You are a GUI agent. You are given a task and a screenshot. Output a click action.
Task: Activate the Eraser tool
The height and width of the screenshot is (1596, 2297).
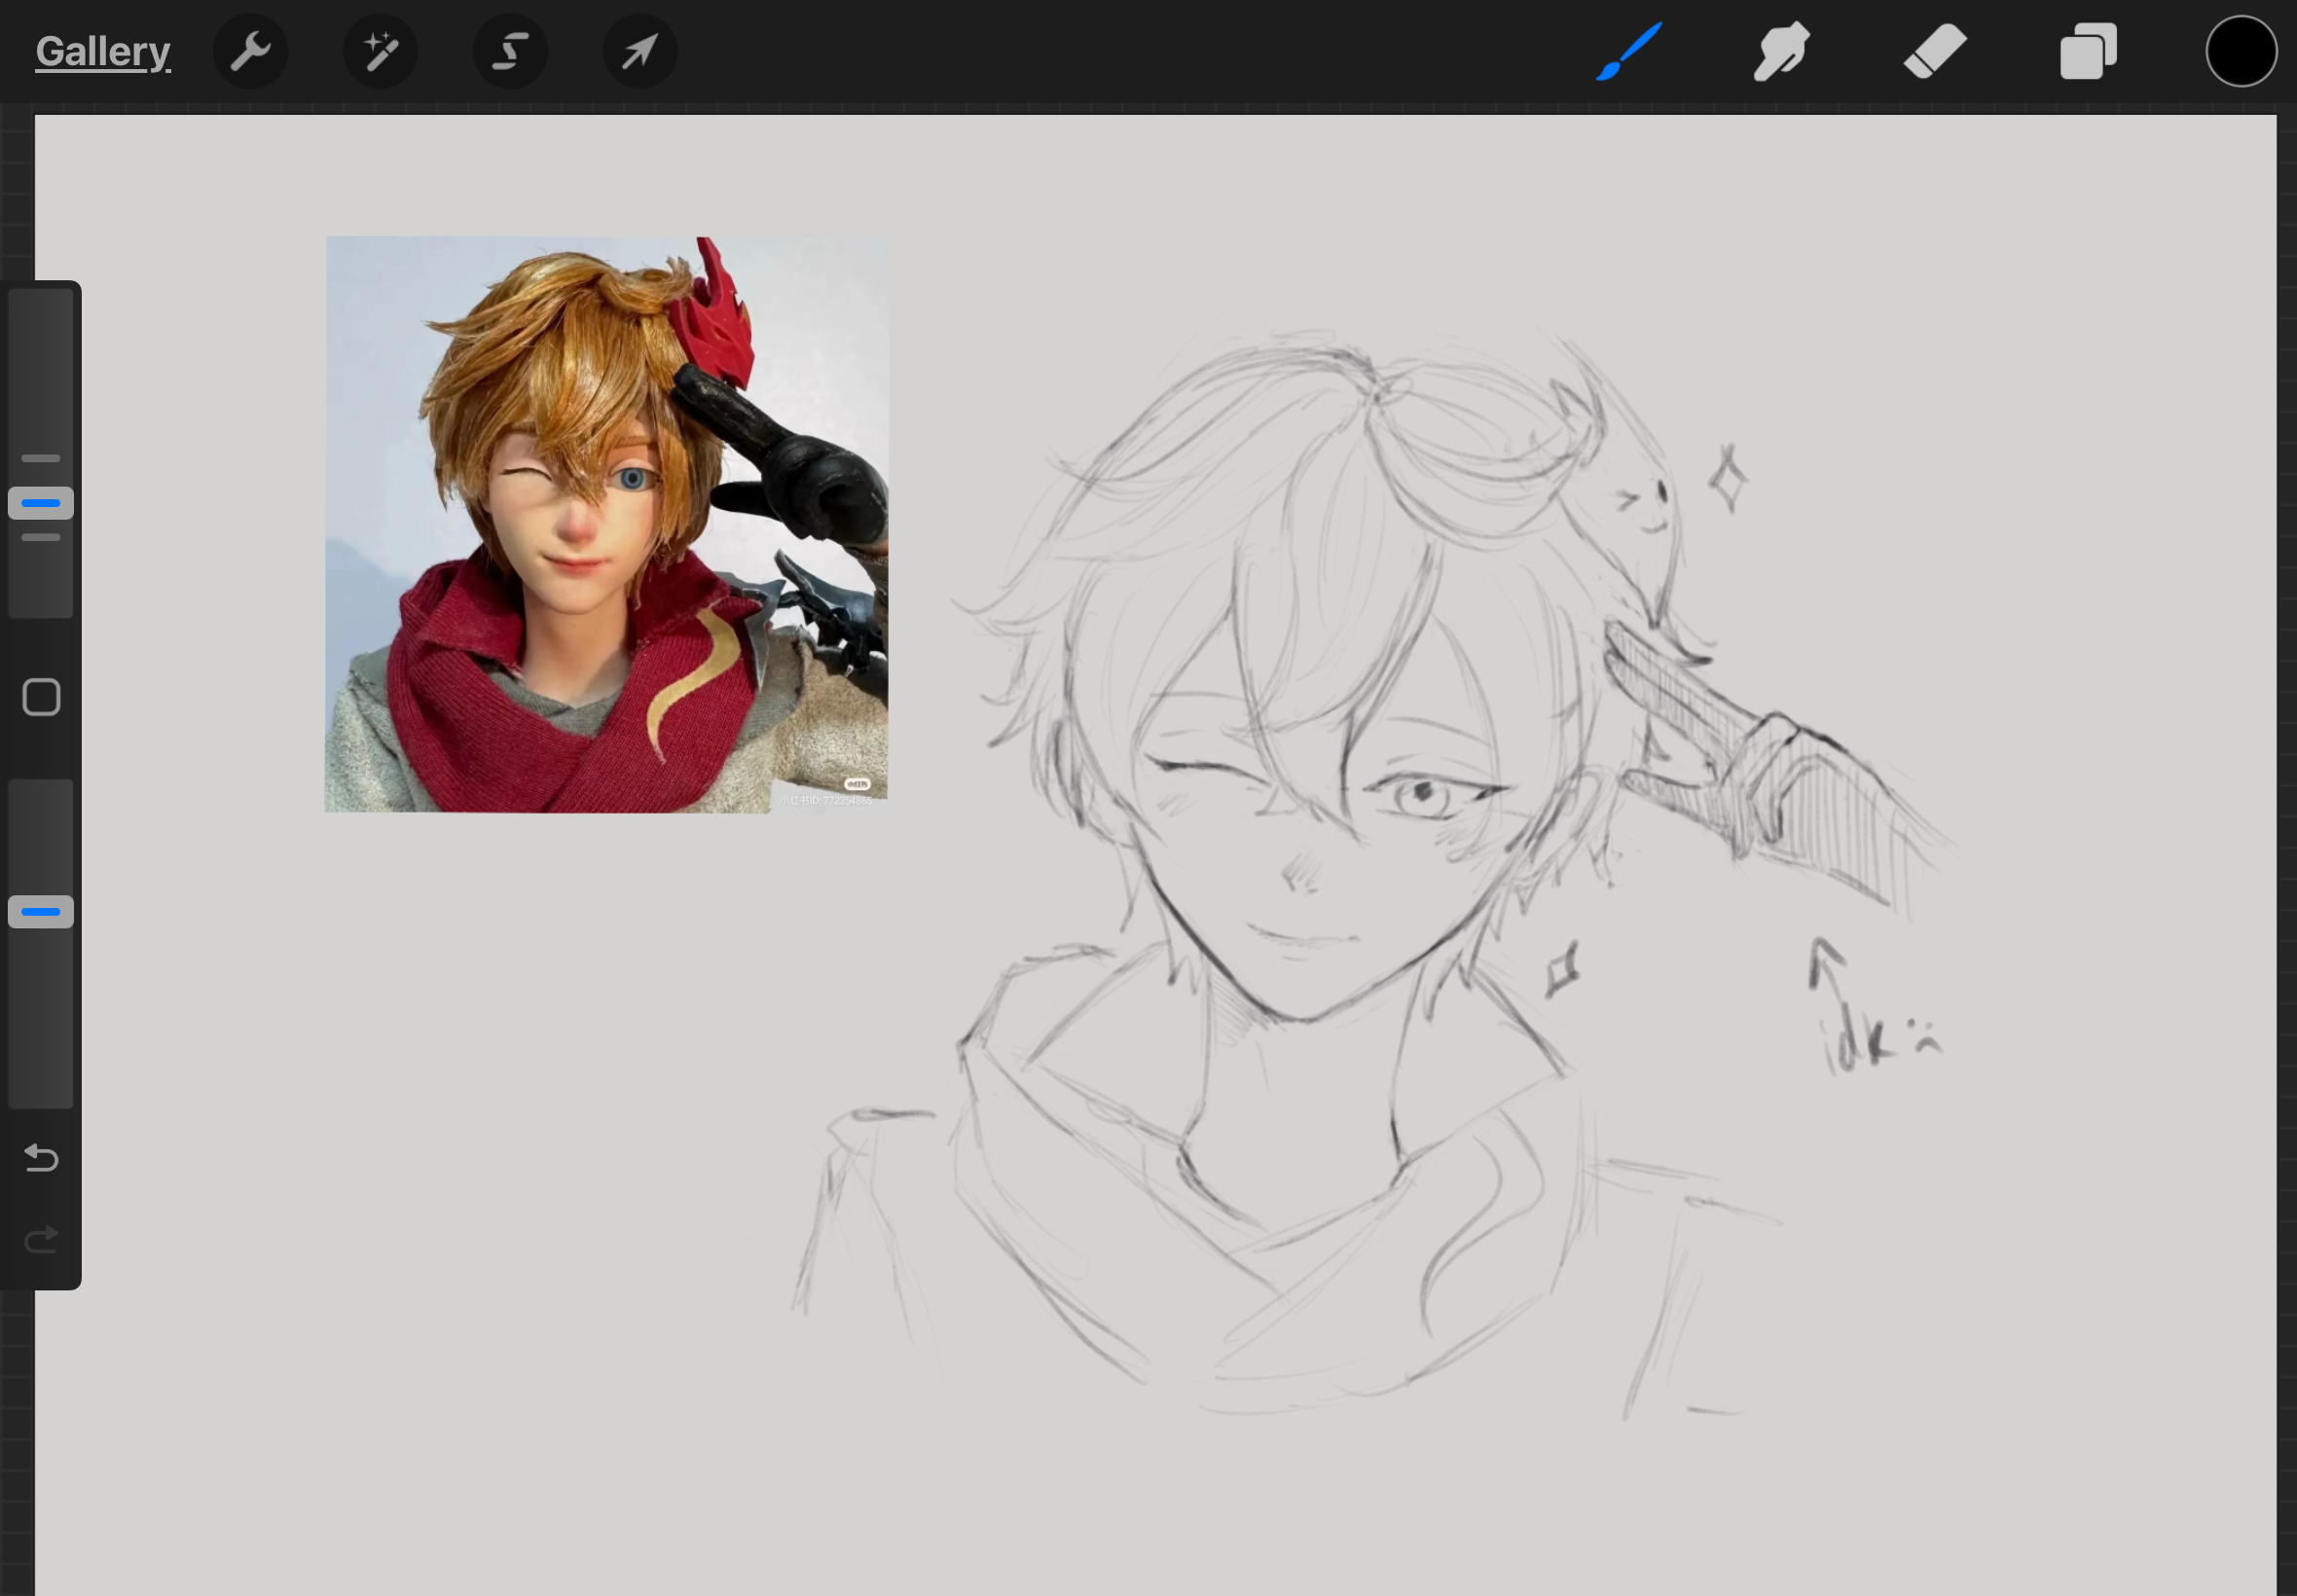[x=1934, y=50]
